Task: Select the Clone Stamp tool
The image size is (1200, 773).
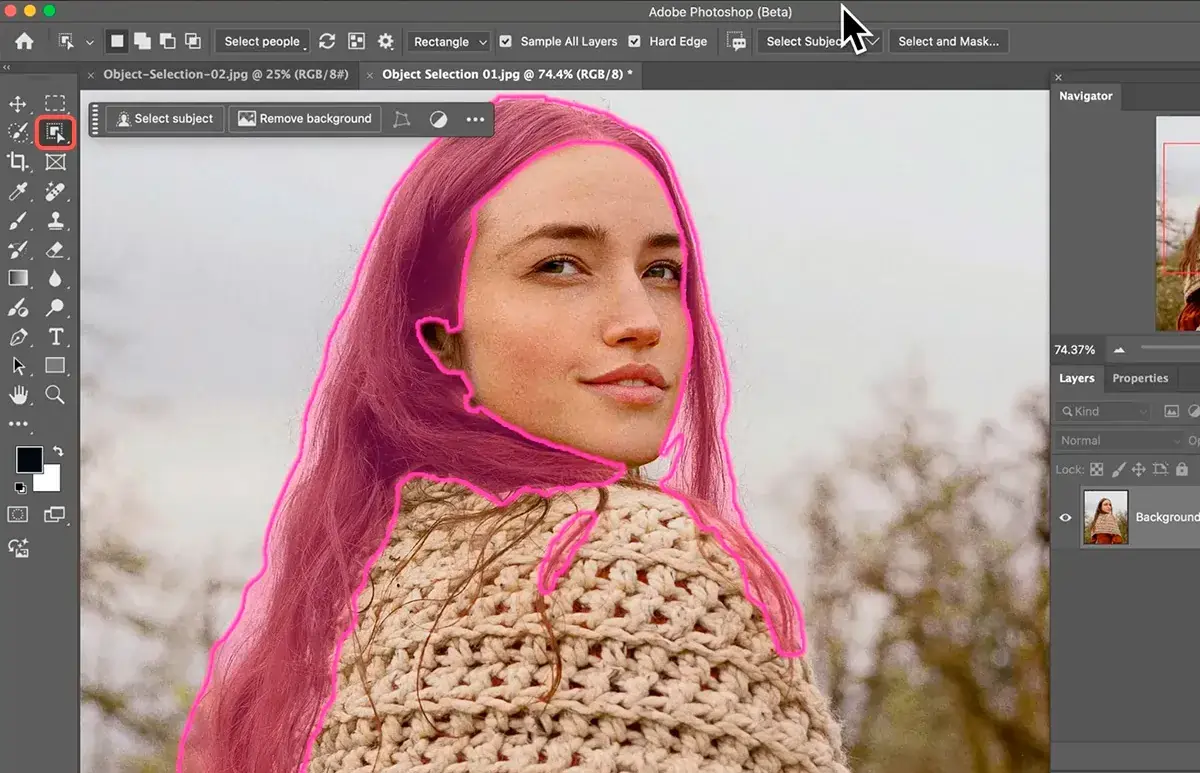Action: [55, 220]
